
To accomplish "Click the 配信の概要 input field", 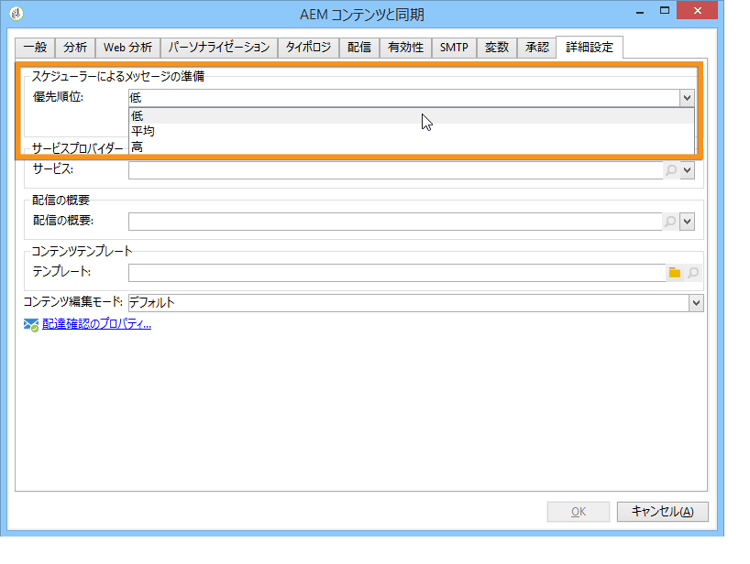I will coord(395,221).
